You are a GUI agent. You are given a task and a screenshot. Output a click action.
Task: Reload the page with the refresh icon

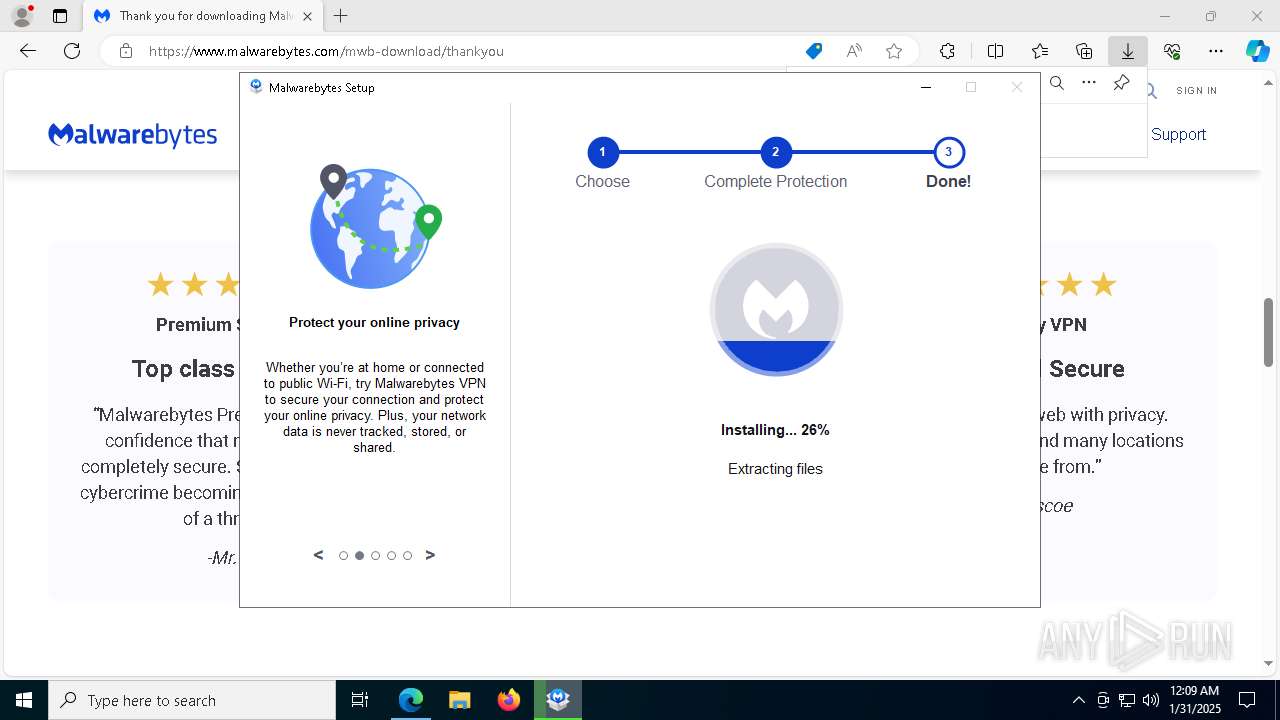click(x=72, y=51)
